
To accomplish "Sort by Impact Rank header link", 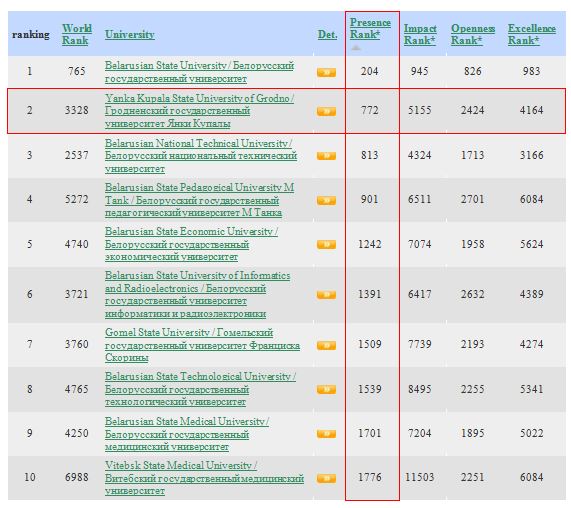I will pos(420,34).
